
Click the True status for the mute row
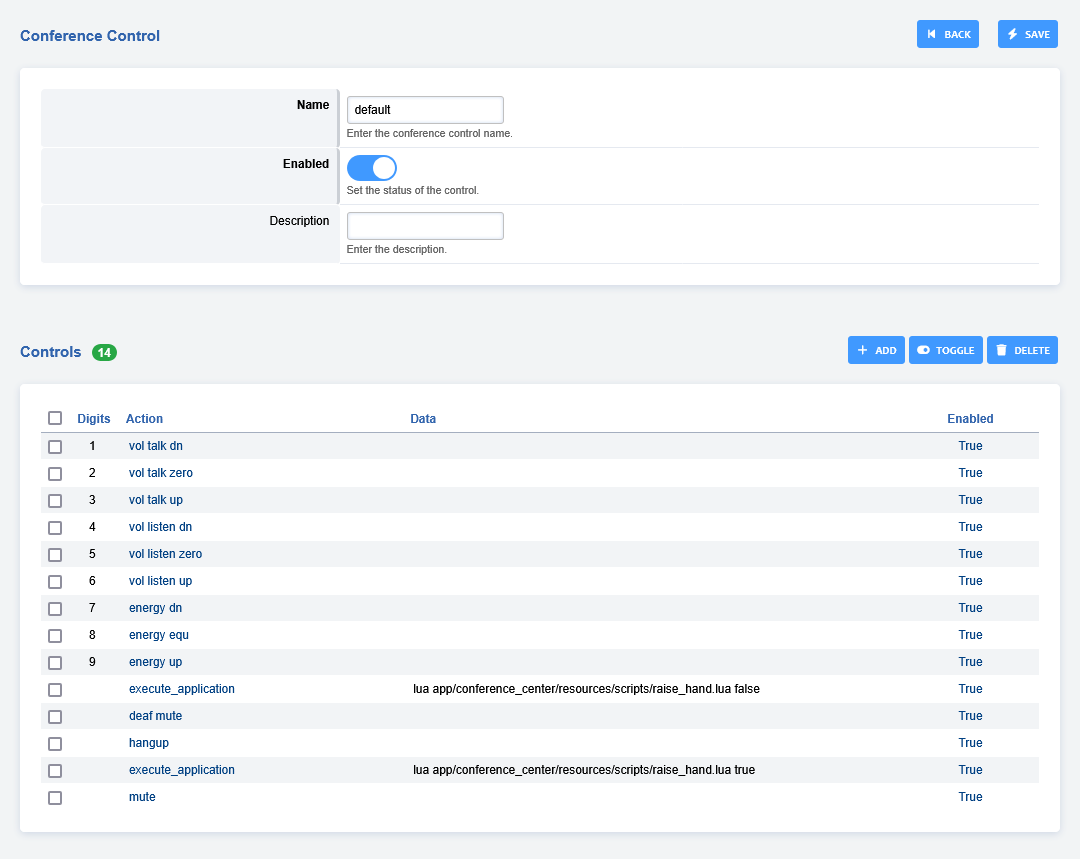(x=970, y=797)
